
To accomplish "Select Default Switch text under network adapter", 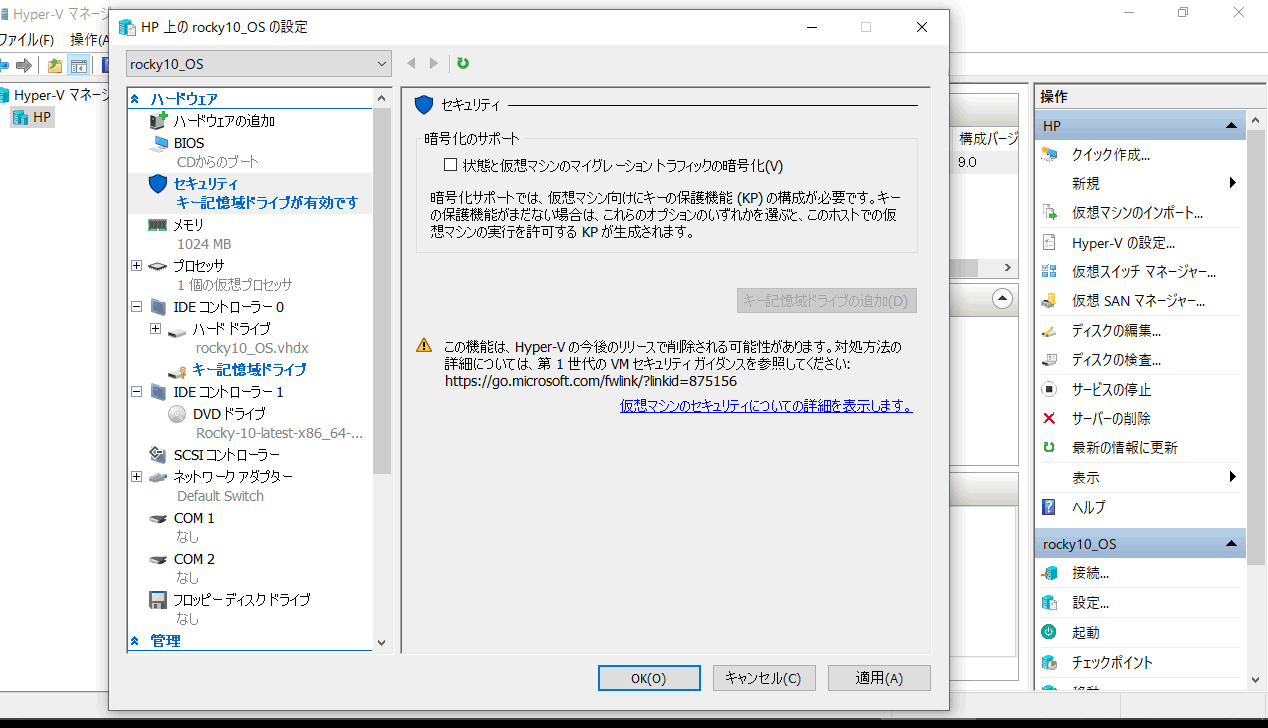I will 220,496.
